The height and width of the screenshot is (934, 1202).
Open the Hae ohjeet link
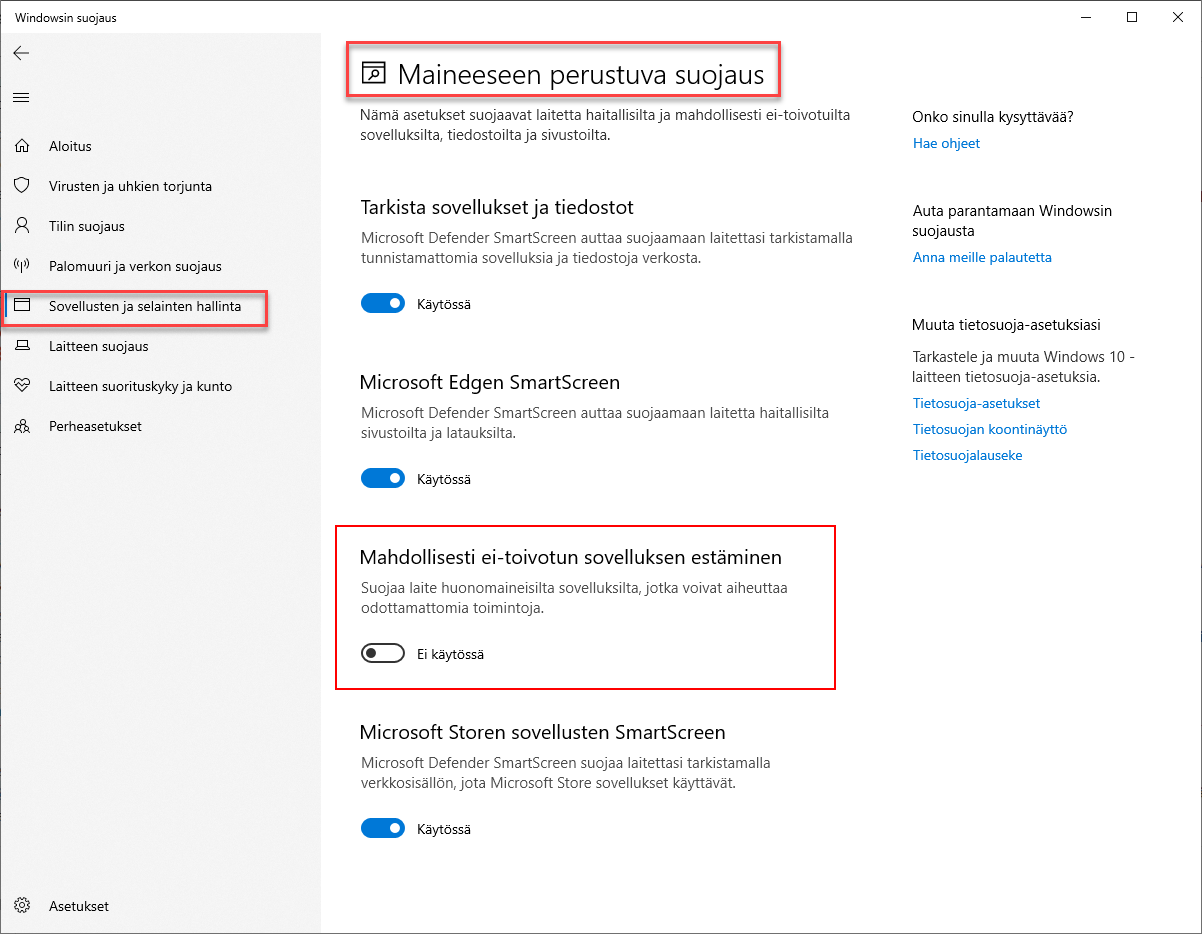946,143
